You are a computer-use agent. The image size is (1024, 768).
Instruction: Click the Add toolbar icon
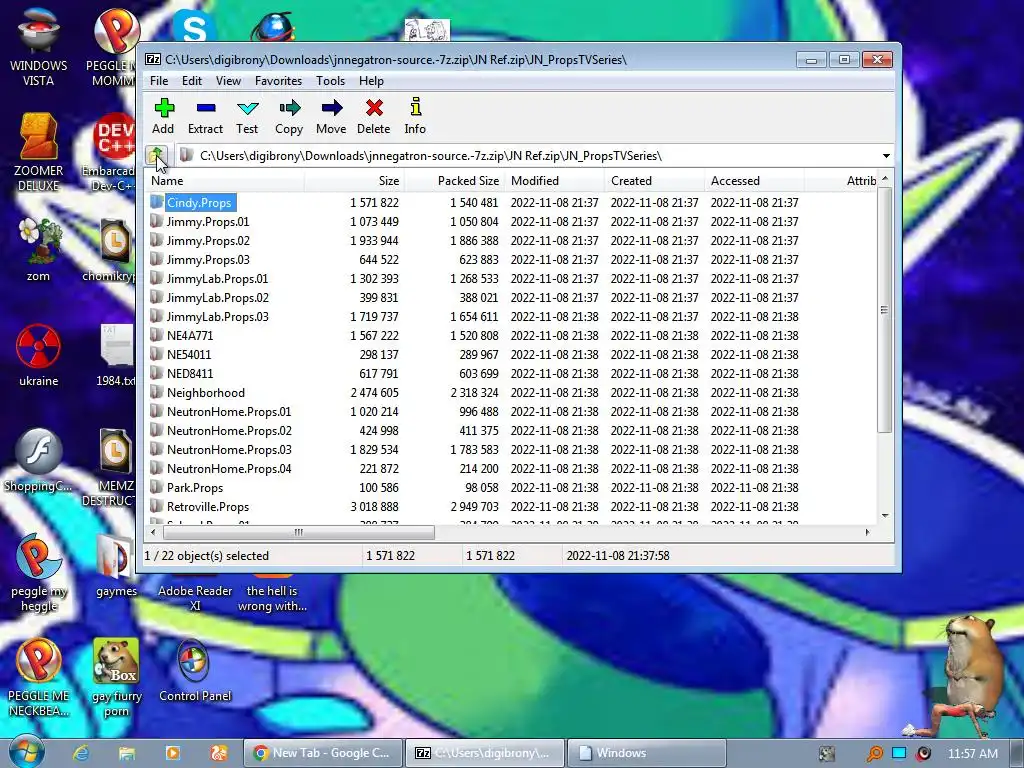click(163, 108)
